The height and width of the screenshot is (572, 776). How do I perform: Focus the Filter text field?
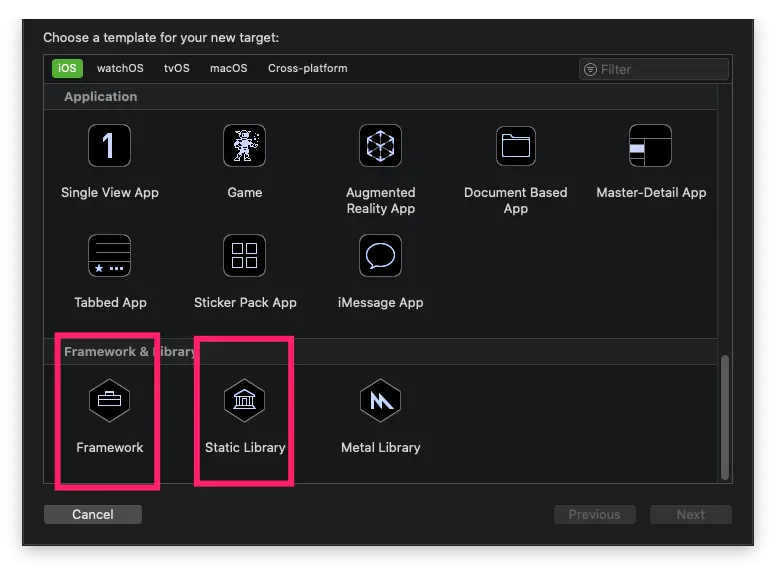tap(654, 69)
